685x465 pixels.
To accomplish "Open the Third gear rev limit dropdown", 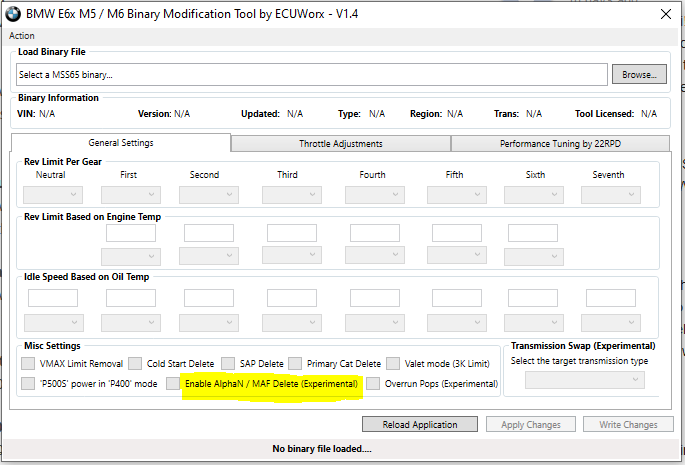I will tap(292, 194).
